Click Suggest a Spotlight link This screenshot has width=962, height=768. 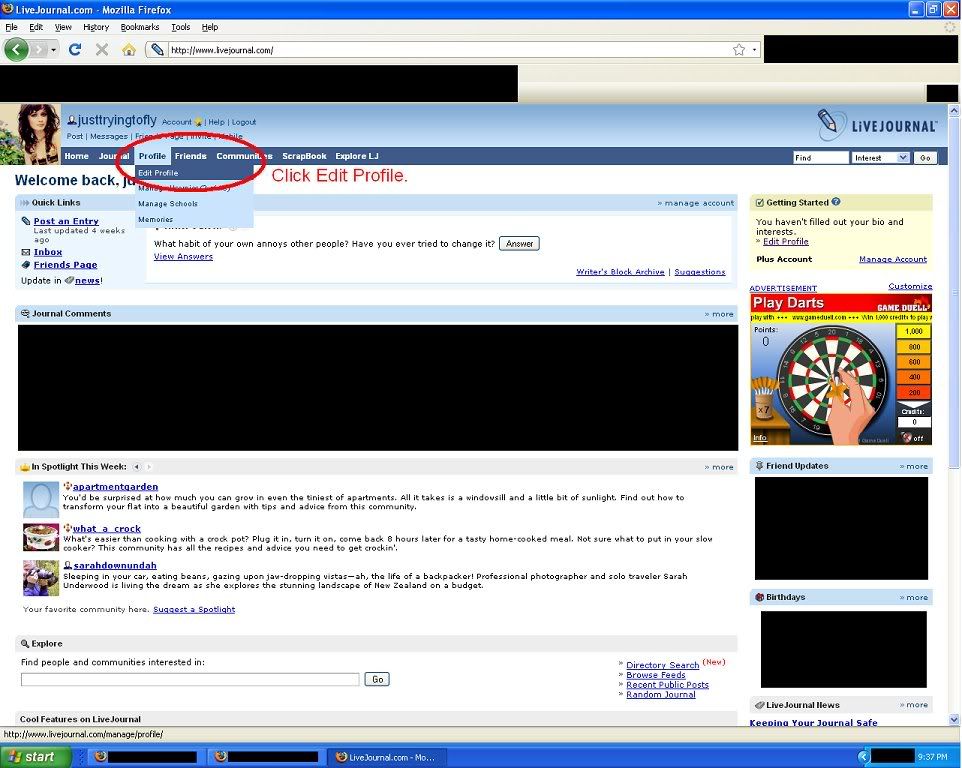(194, 609)
